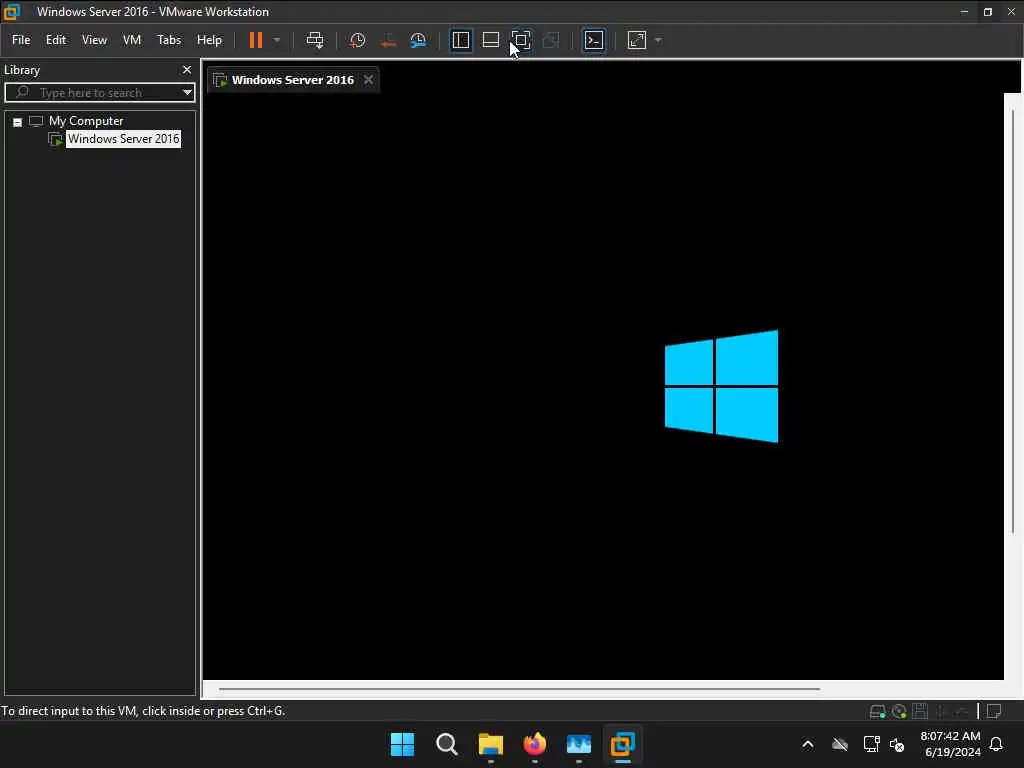This screenshot has width=1024, height=768.
Task: Click the hard disk status icon
Action: click(x=878, y=711)
